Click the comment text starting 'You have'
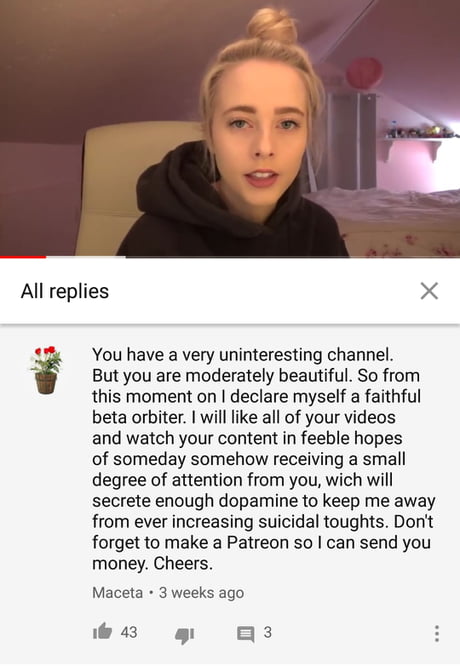Viewport: 460px width, 666px height. pyautogui.click(x=264, y=459)
